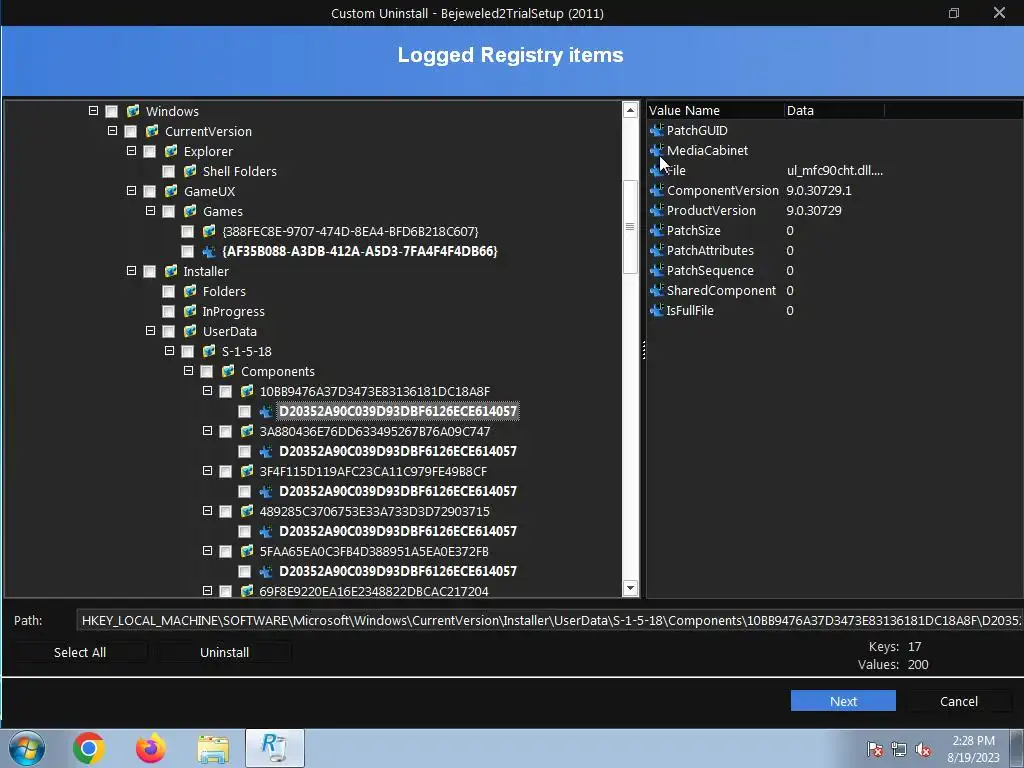Click the key icon beside InProgress

click(190, 312)
